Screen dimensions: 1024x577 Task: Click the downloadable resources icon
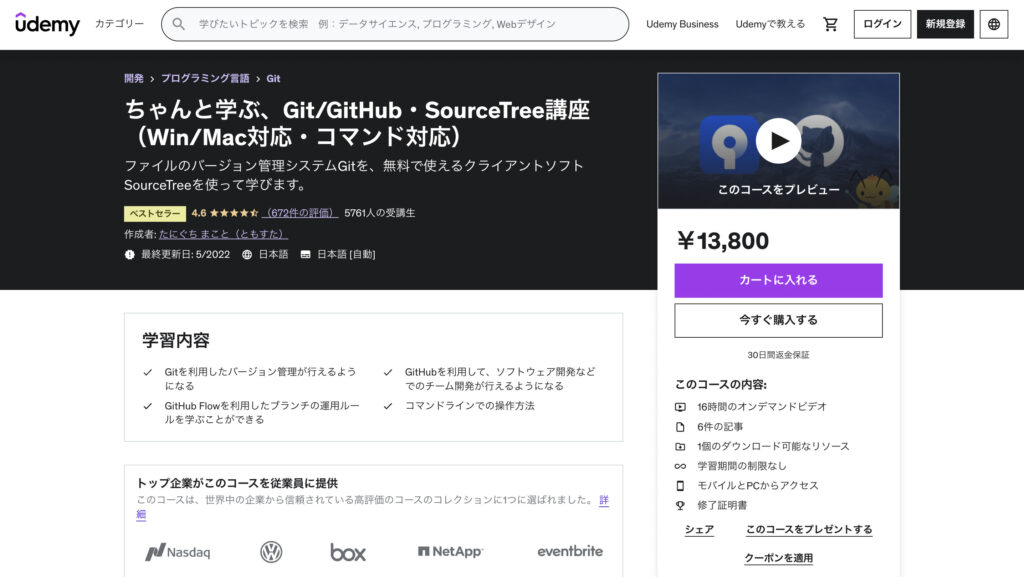(x=680, y=446)
